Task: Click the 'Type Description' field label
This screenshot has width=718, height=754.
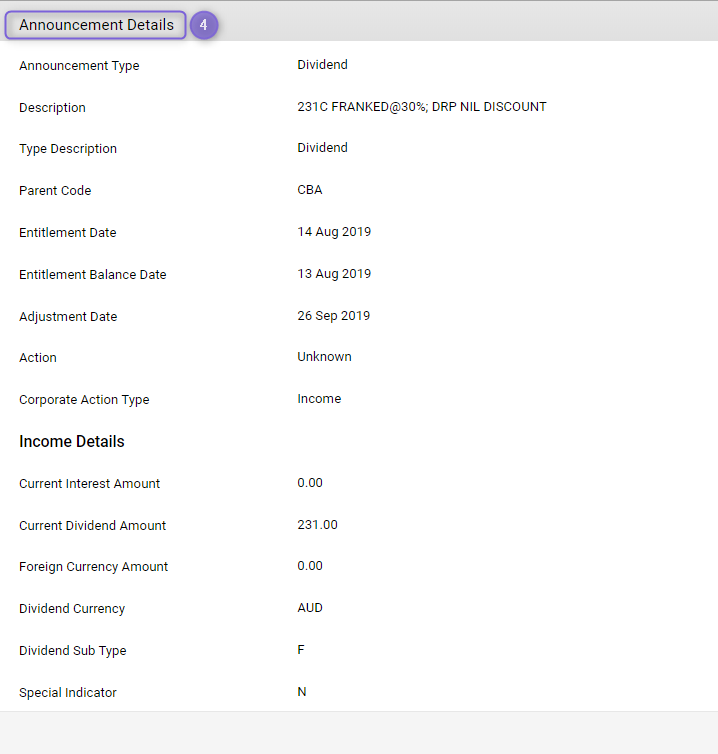Action: pos(68,149)
